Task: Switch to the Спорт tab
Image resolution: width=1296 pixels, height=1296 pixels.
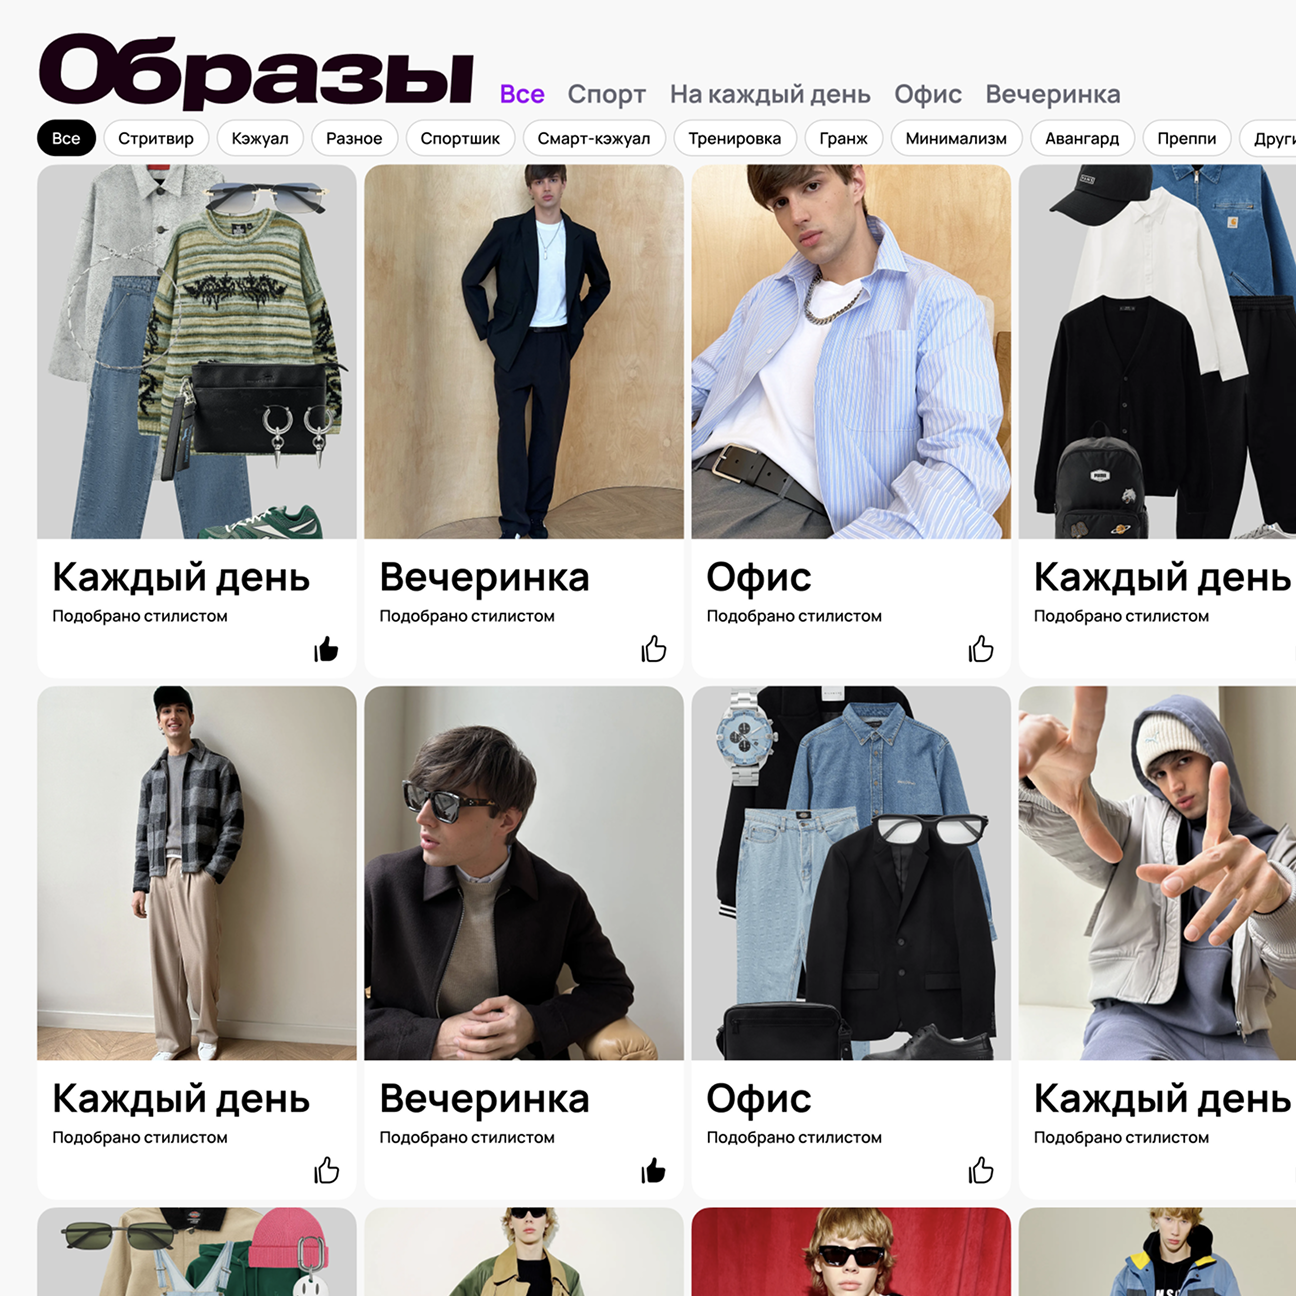Action: pyautogui.click(x=606, y=95)
